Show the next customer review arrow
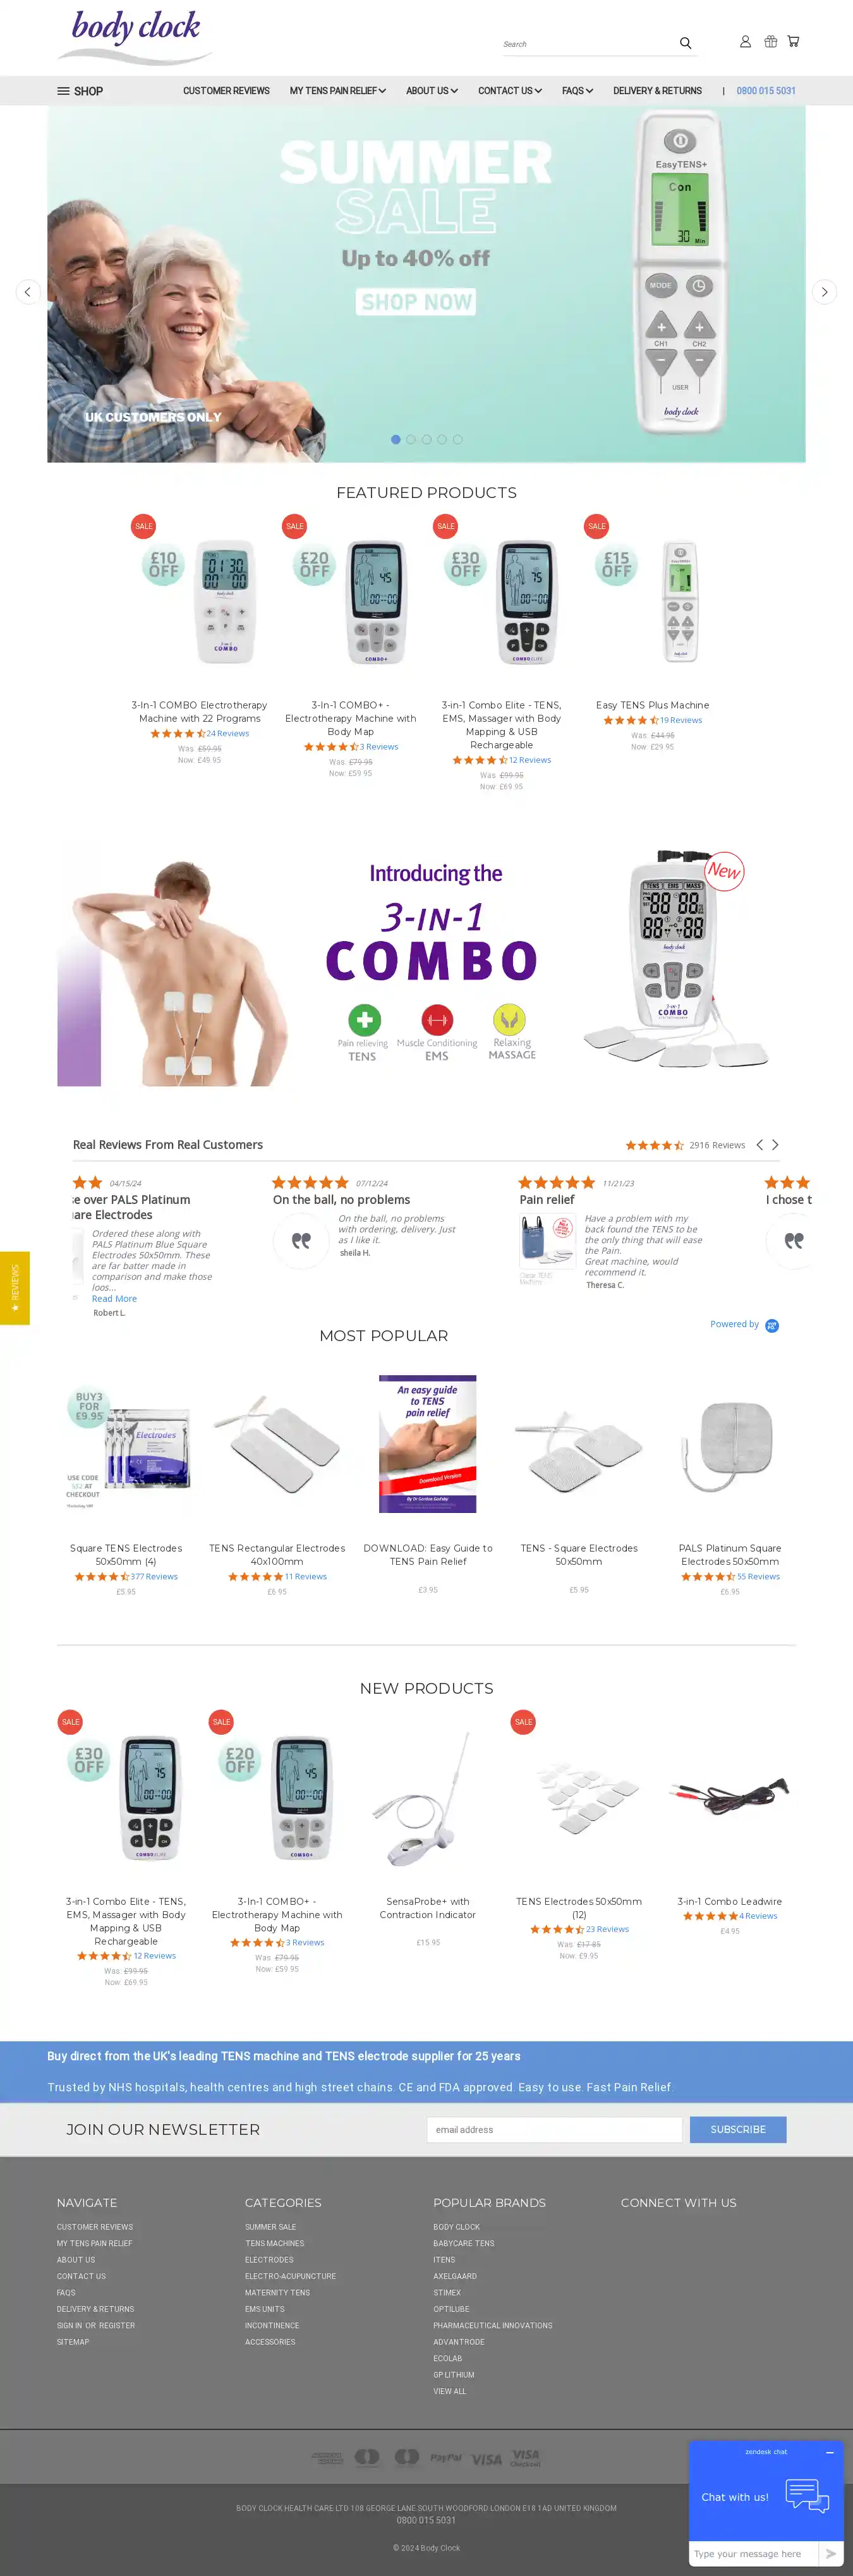Image resolution: width=853 pixels, height=2576 pixels. click(775, 1145)
